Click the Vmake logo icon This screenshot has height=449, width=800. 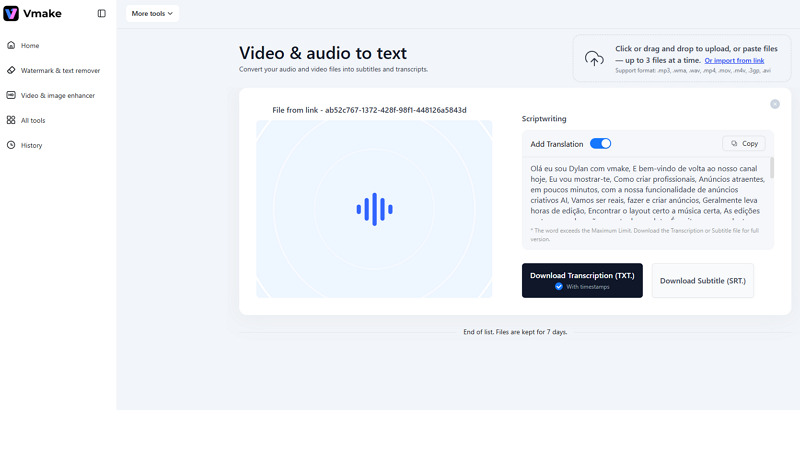point(11,13)
